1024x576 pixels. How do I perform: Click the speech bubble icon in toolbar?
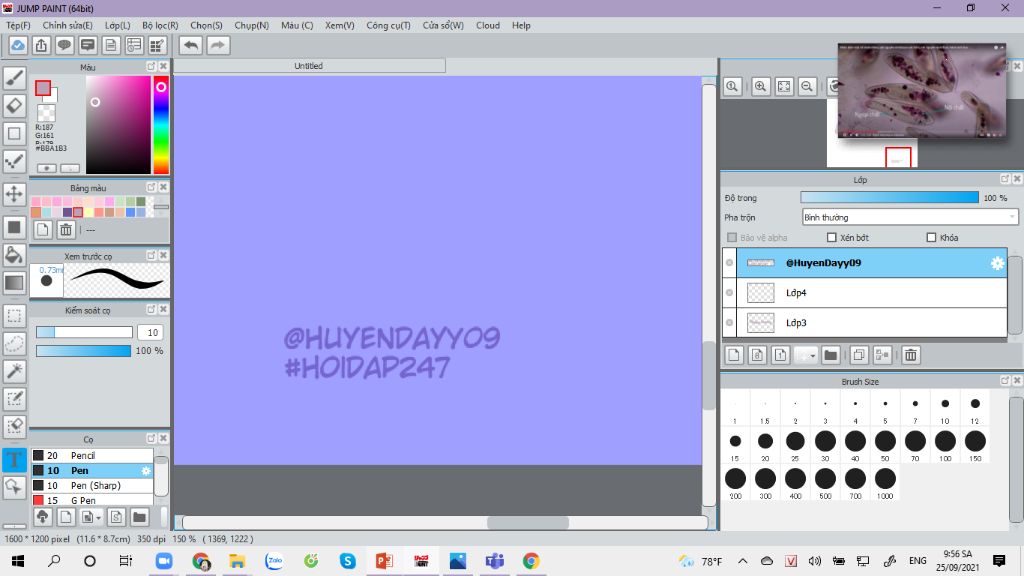point(64,45)
